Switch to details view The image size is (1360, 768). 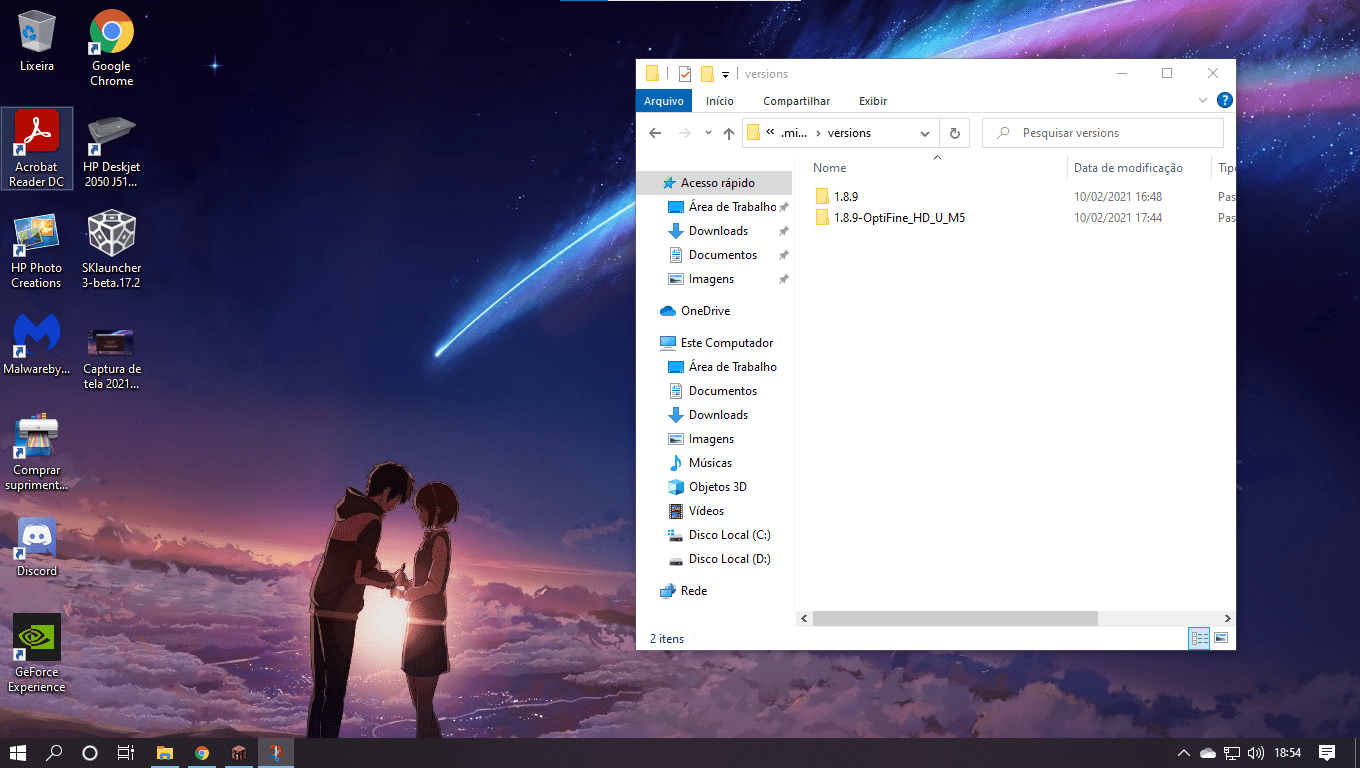1200,638
